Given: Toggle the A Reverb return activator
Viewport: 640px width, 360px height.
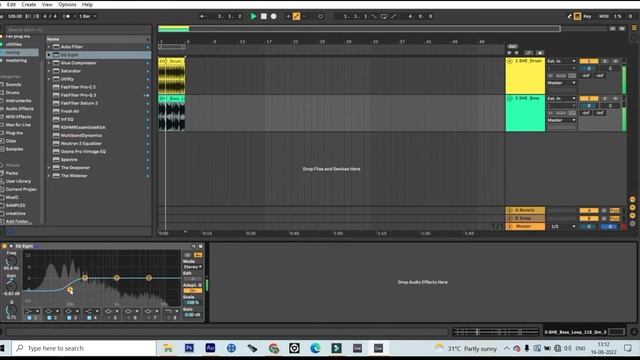Looking at the screenshot, I should click(x=589, y=211).
